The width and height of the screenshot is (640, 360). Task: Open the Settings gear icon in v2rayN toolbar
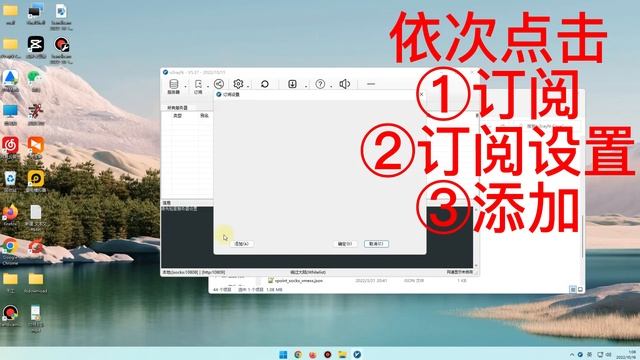pyautogui.click(x=238, y=84)
